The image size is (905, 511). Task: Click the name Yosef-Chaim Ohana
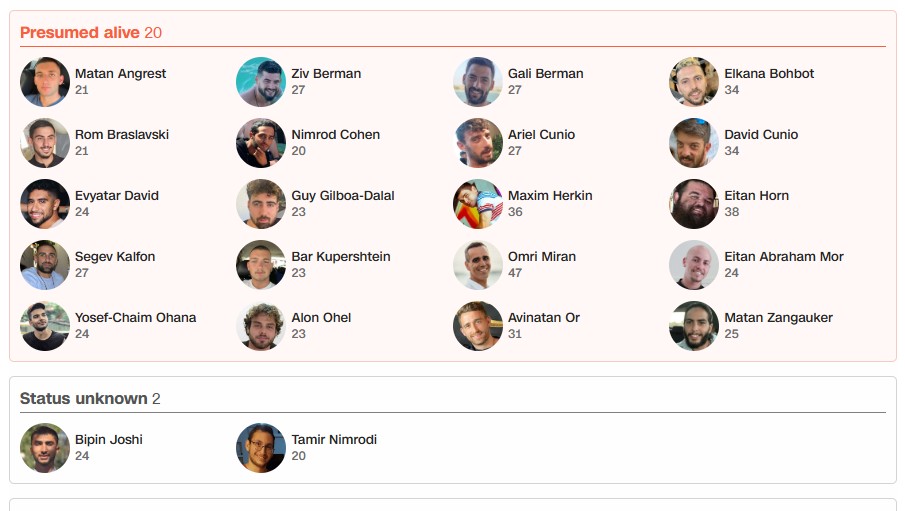[135, 318]
